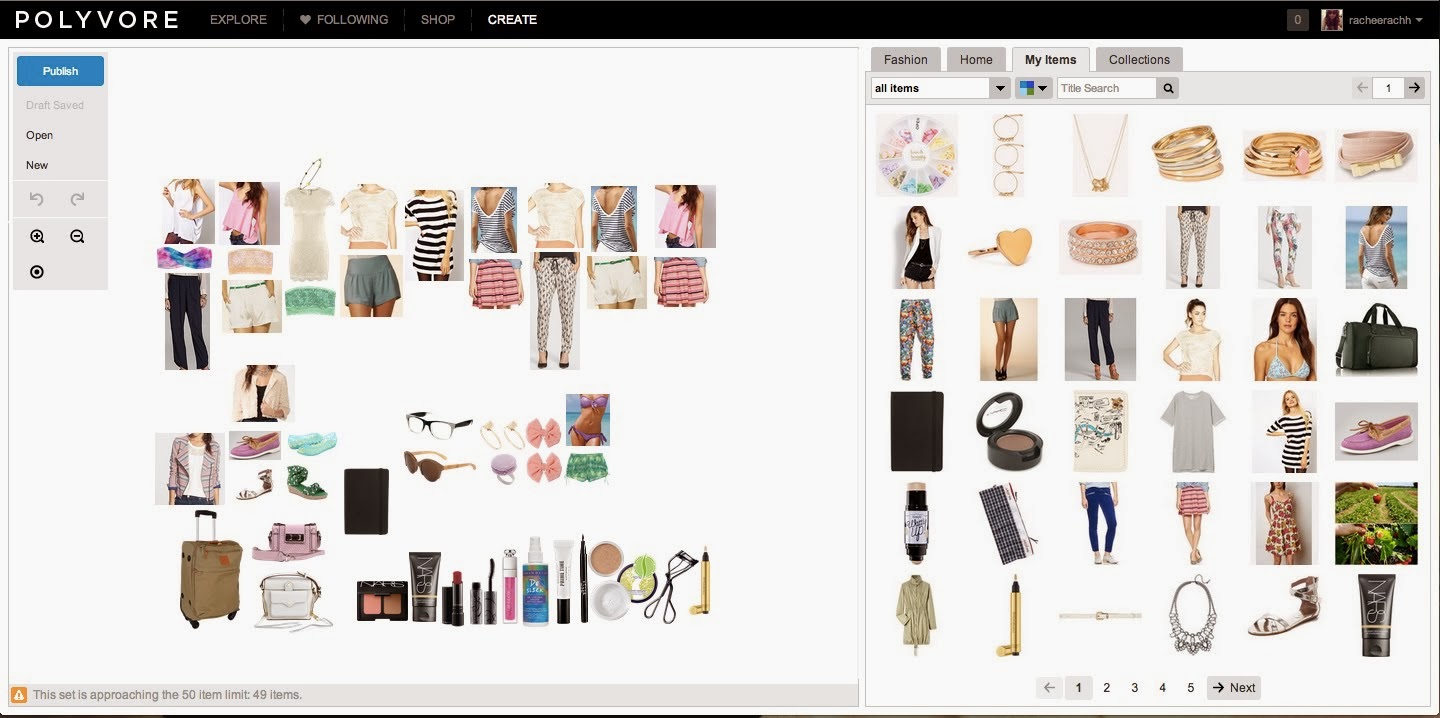1440x718 pixels.
Task: Select the crystal statement necklace item
Action: click(1193, 615)
